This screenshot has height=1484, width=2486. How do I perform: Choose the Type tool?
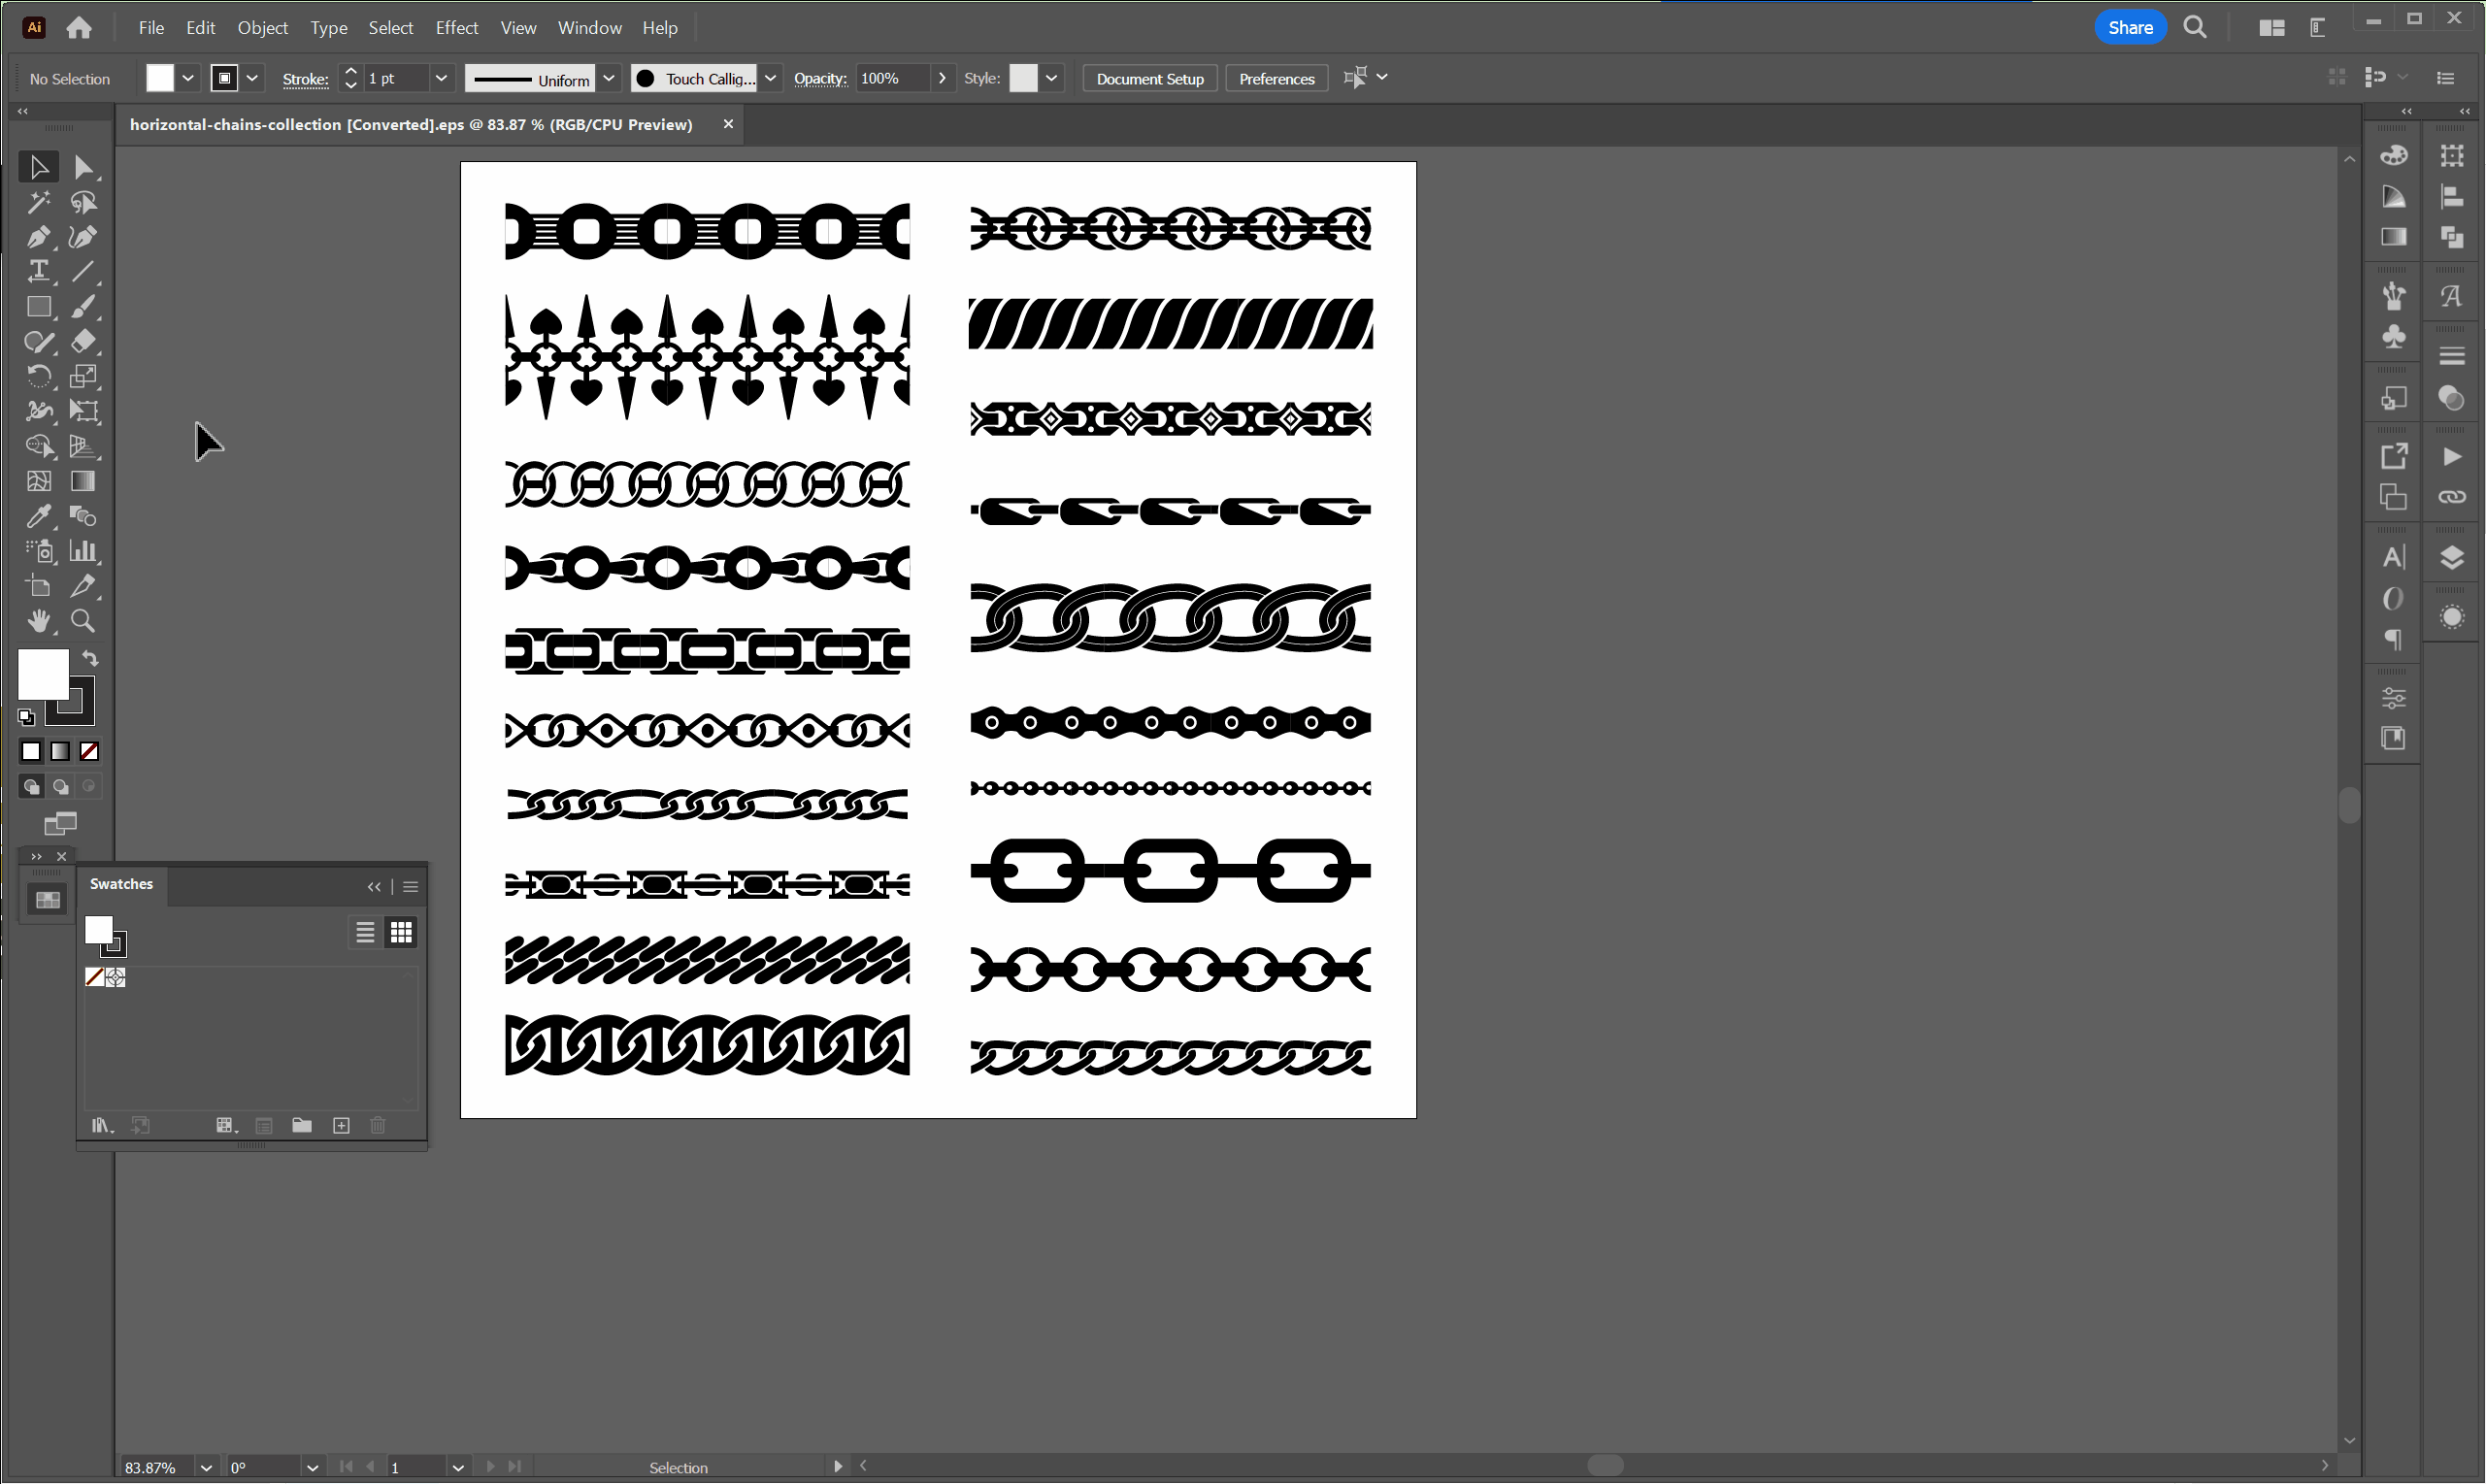tap(38, 271)
